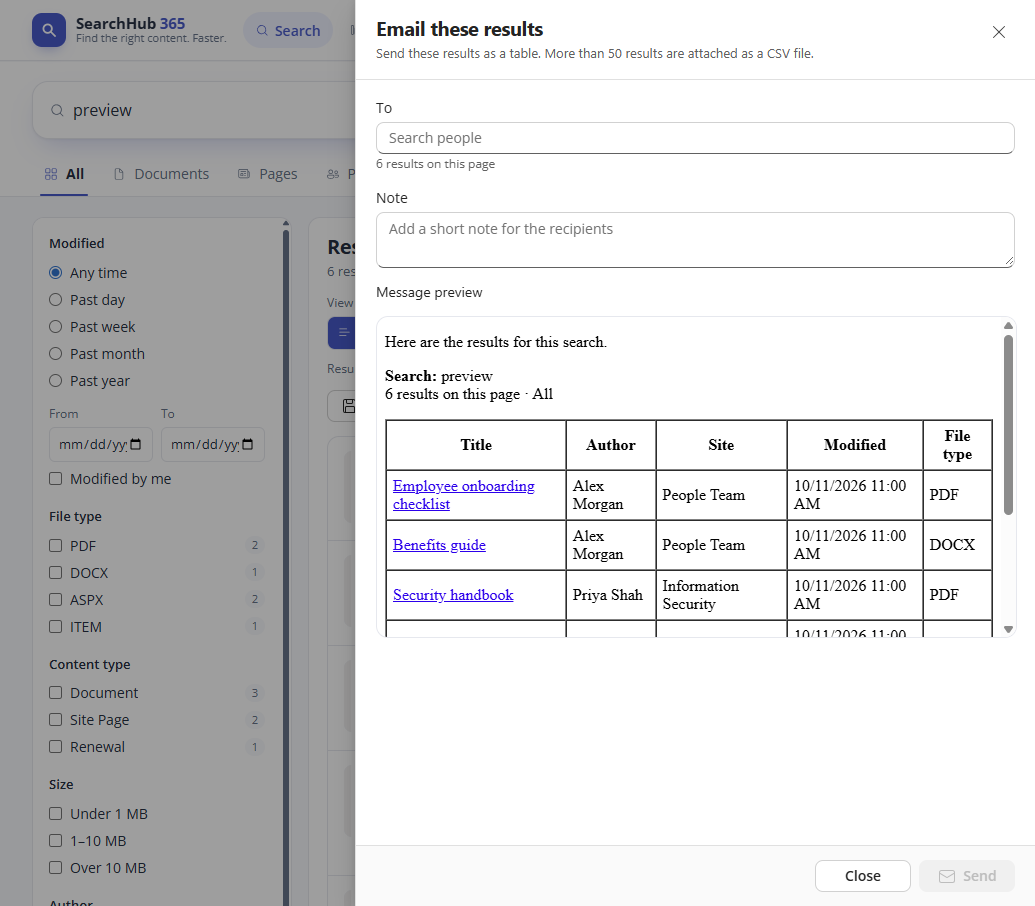This screenshot has height=906, width=1035.
Task: Click the save icon button under Results
Action: [348, 406]
